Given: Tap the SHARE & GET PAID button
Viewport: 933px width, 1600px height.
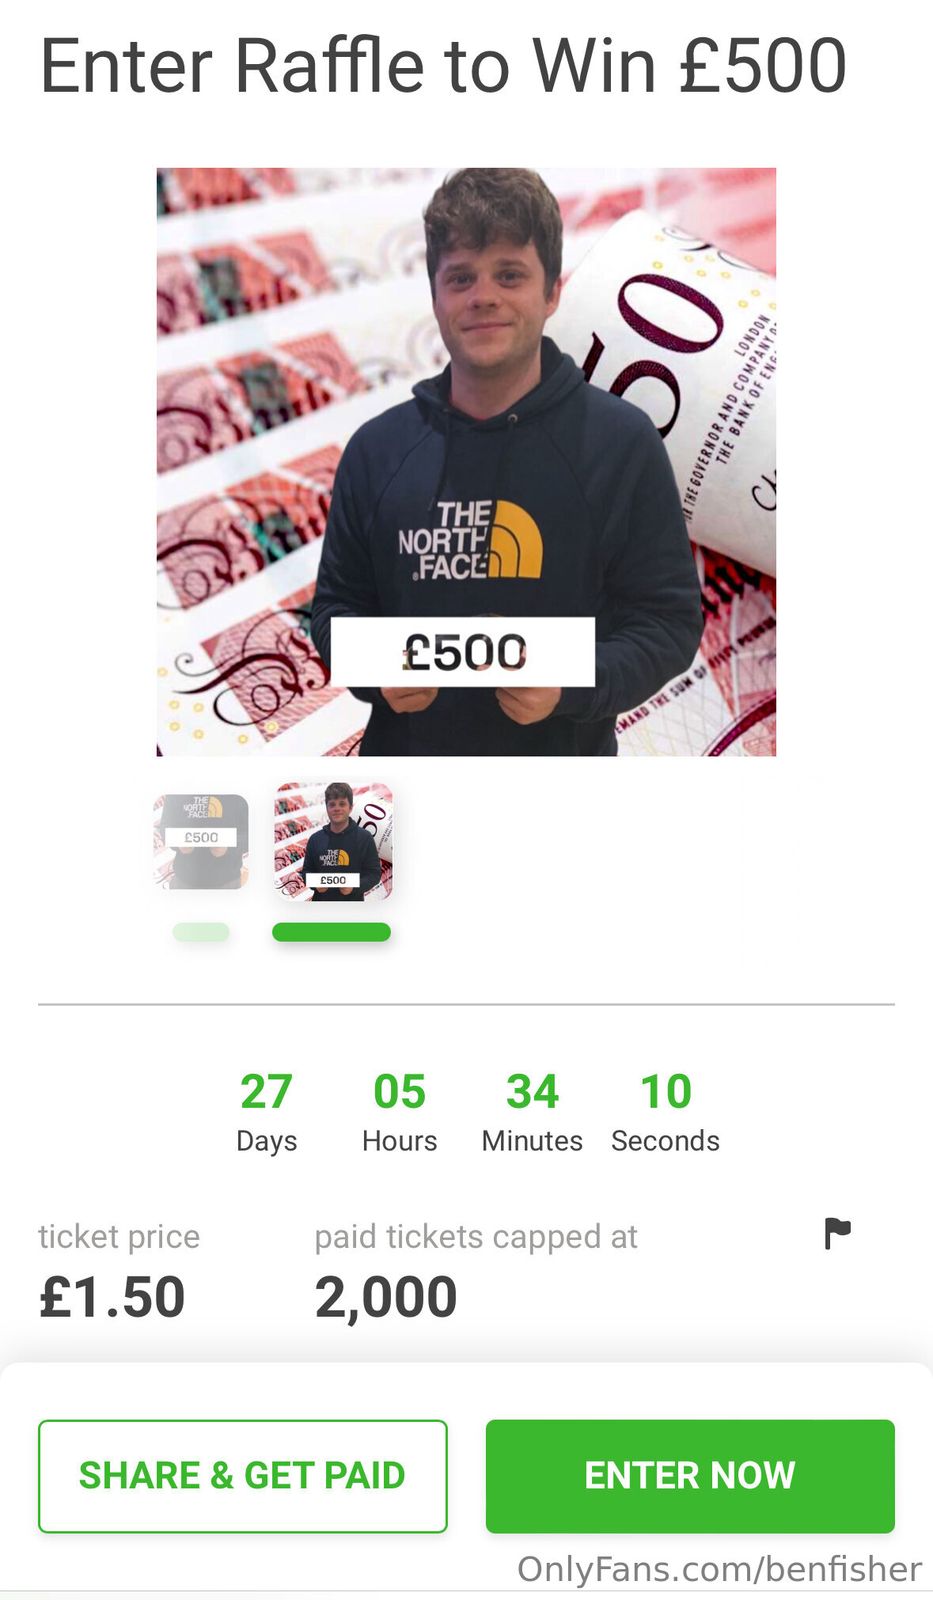Looking at the screenshot, I should click(242, 1475).
